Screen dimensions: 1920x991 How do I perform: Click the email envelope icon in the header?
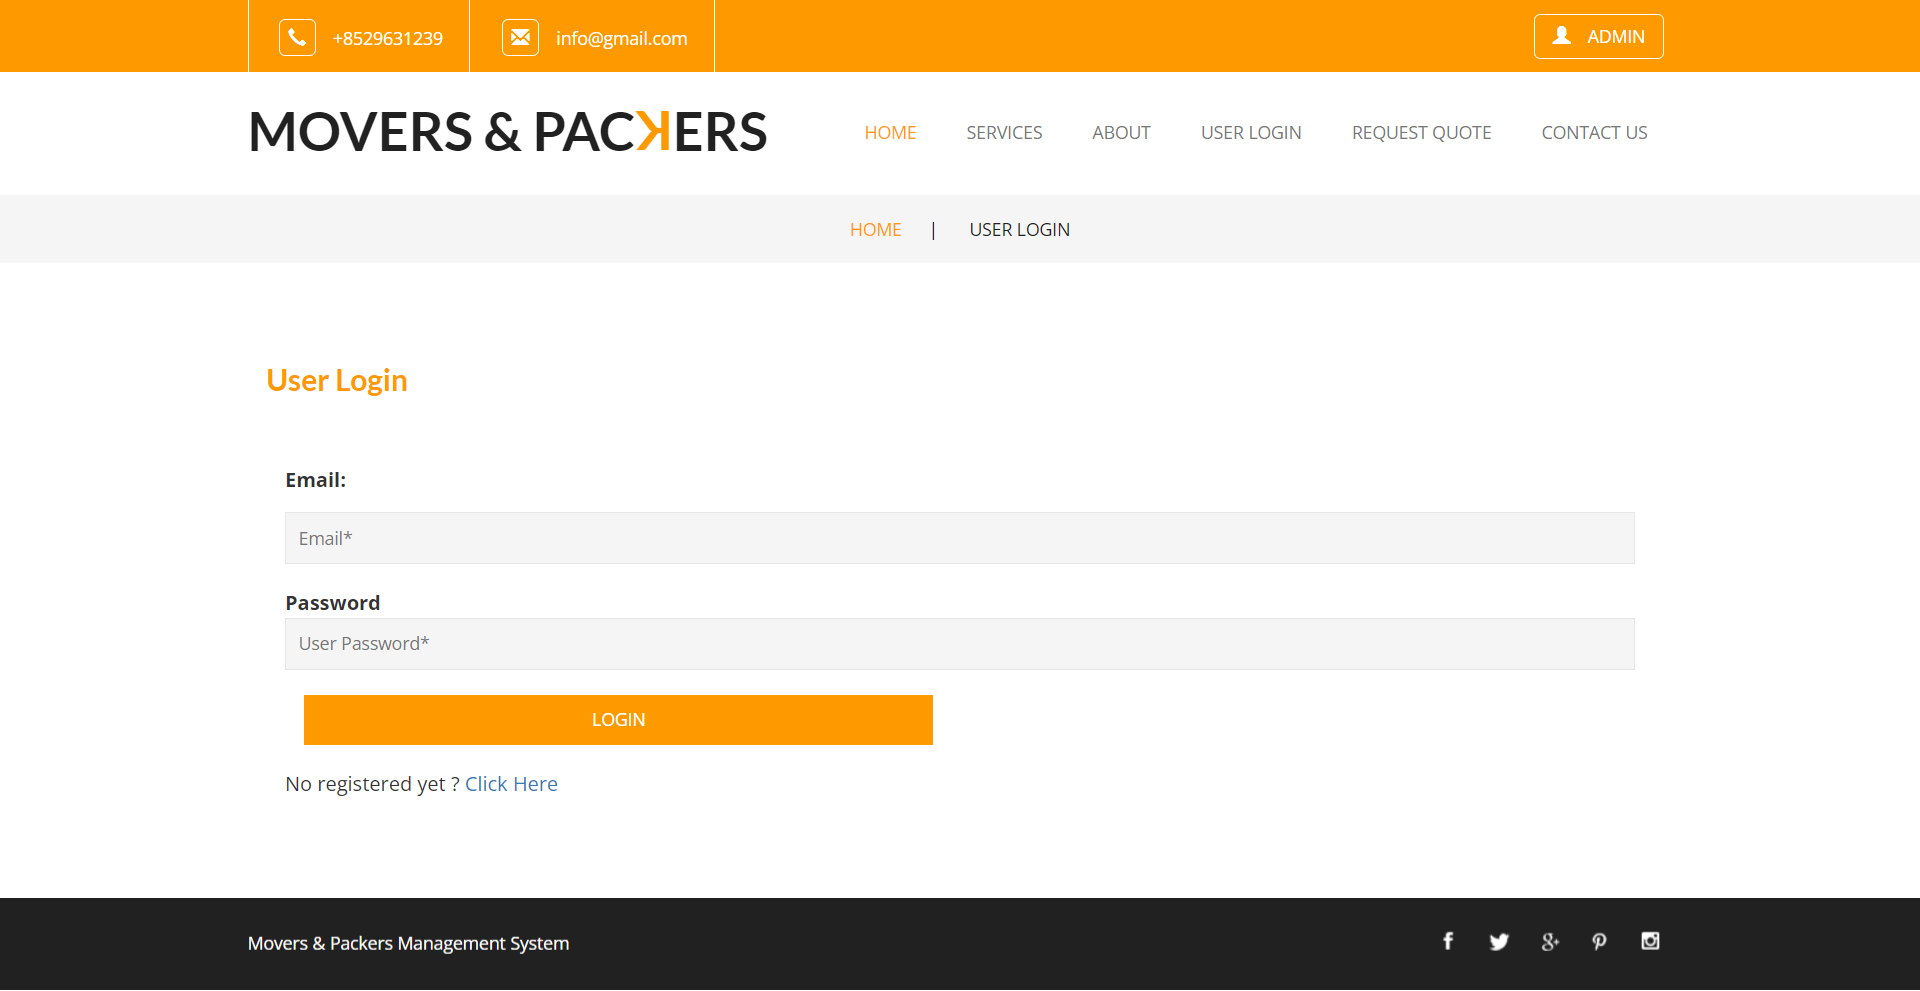point(521,37)
